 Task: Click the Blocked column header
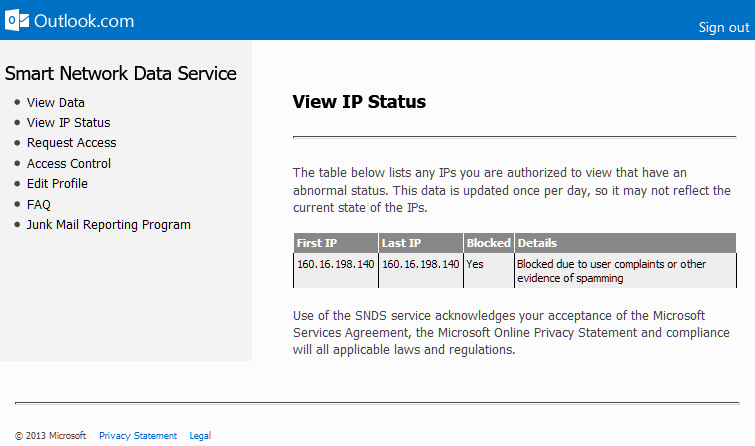click(488, 243)
